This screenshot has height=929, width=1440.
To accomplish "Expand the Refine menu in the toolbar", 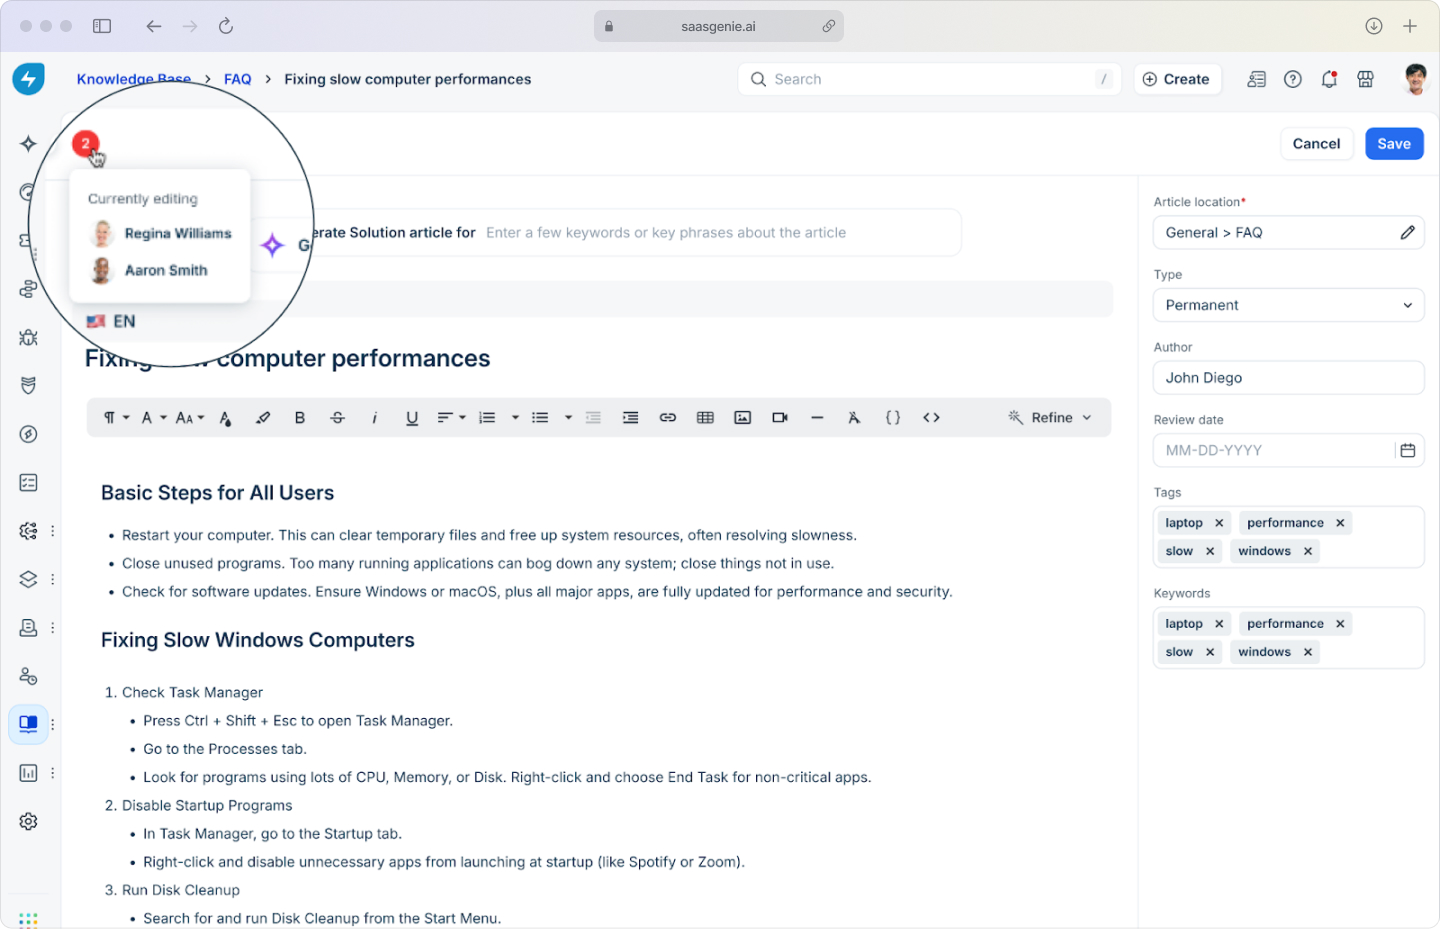I will (1050, 417).
